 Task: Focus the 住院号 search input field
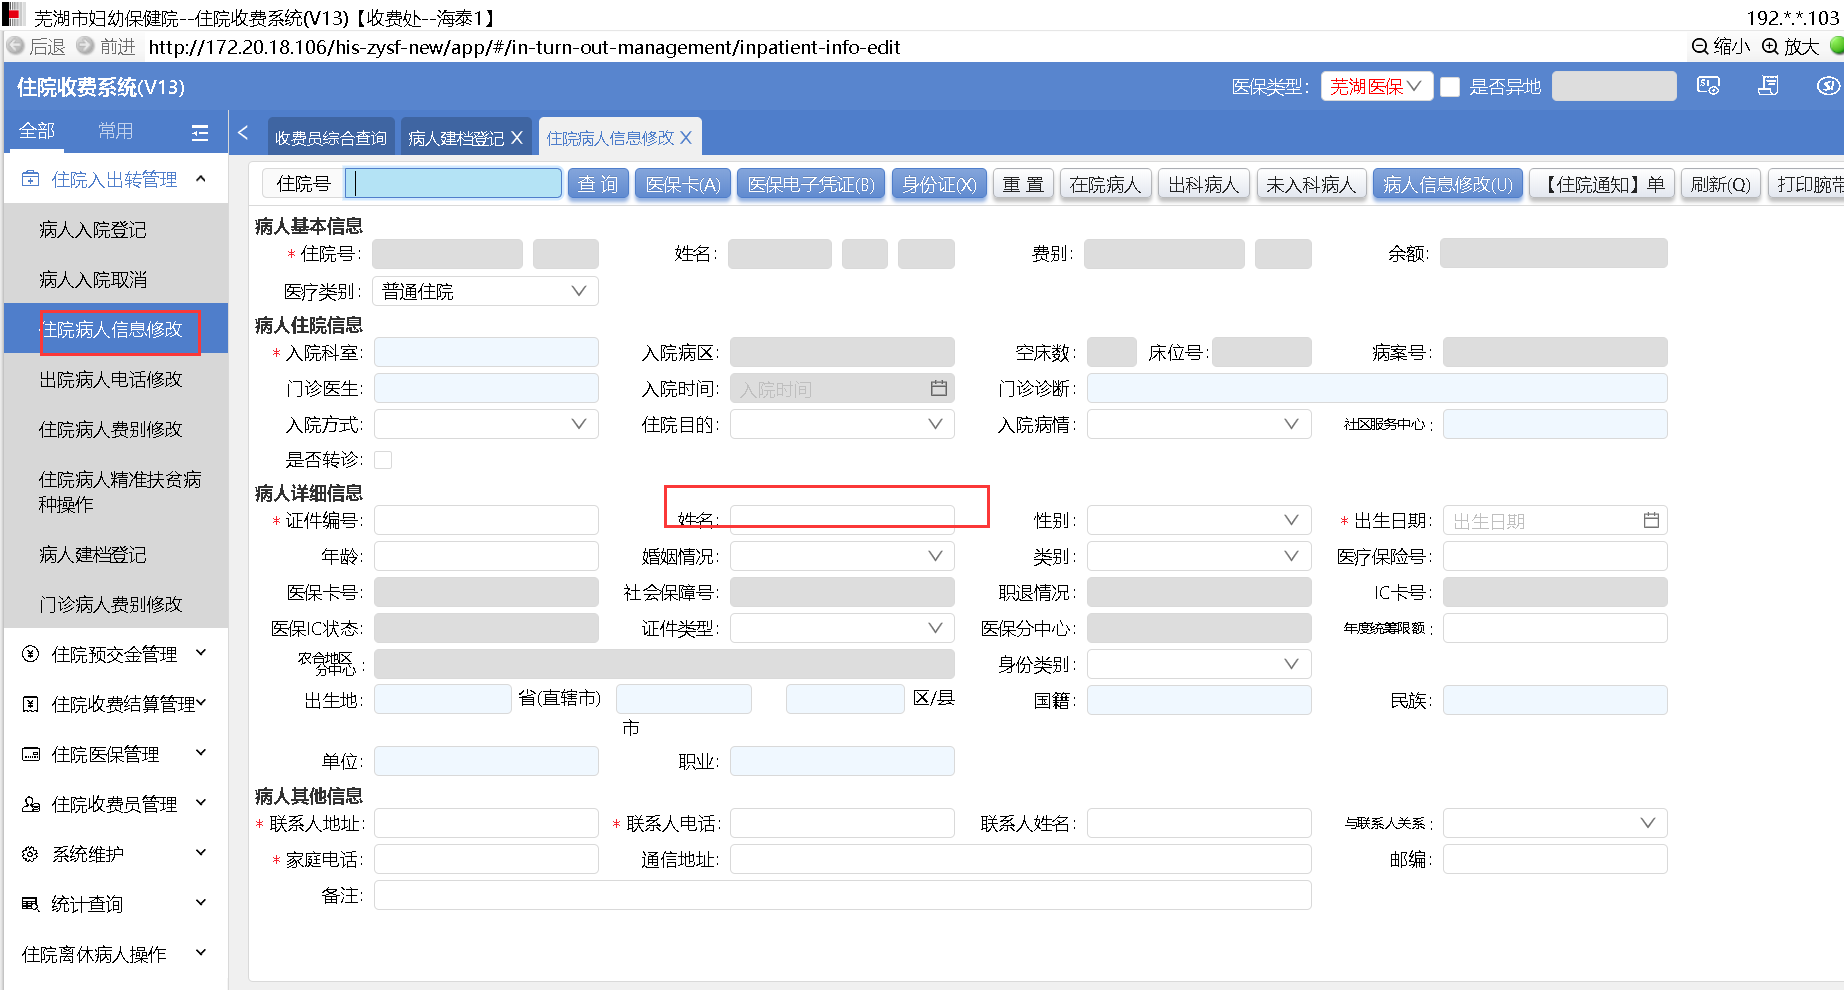453,183
